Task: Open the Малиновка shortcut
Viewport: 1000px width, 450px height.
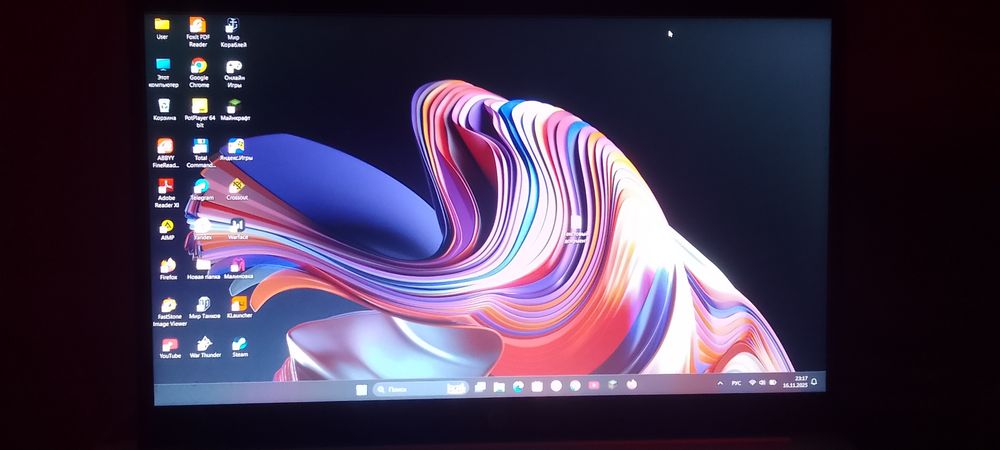Action: (238, 268)
